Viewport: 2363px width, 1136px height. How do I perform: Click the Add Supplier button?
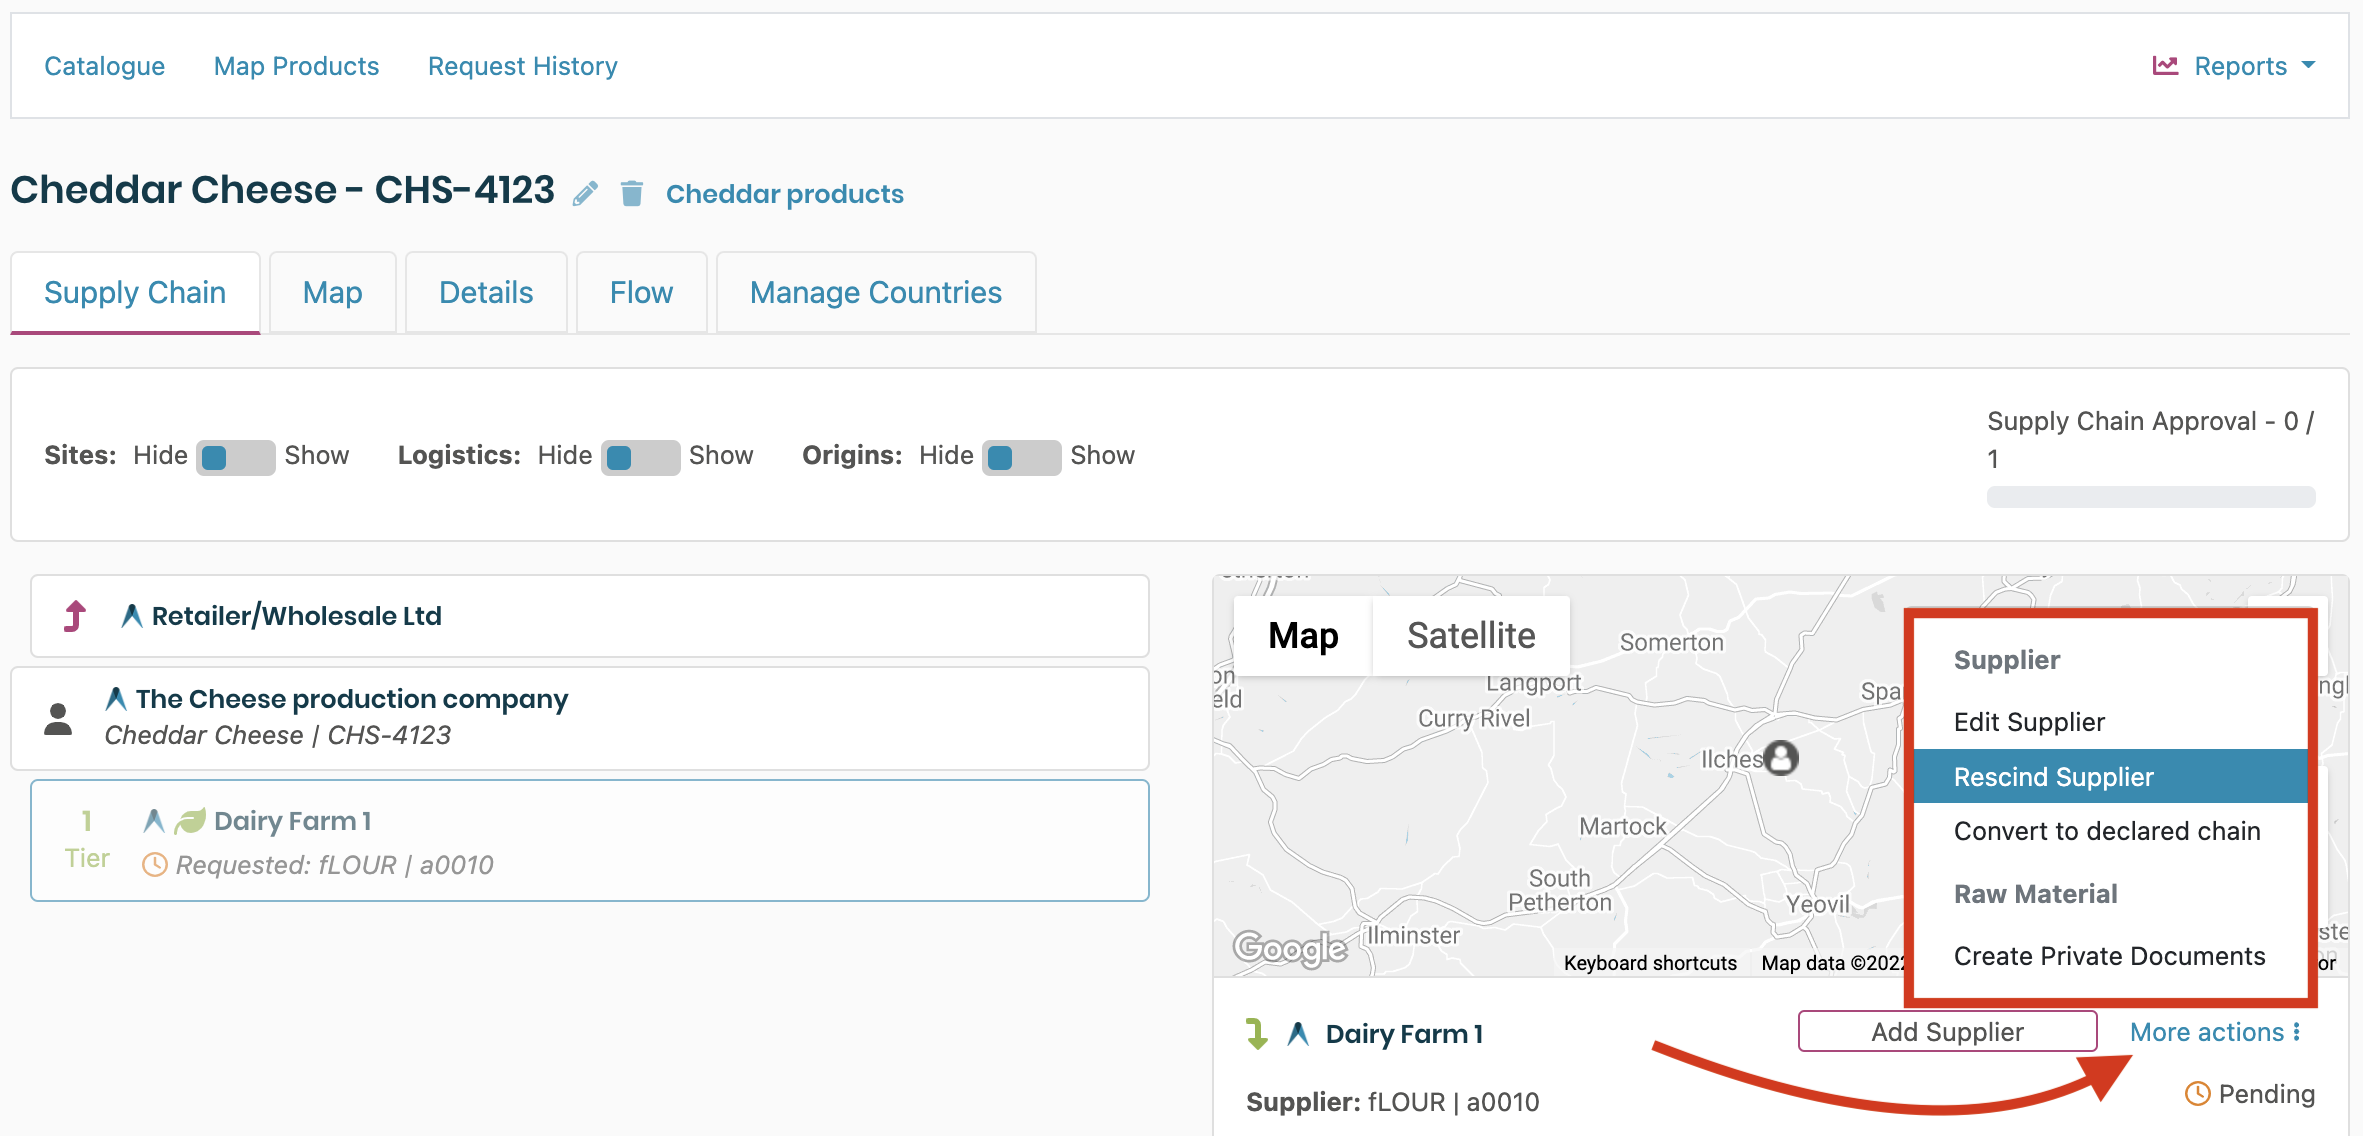coord(1947,1032)
